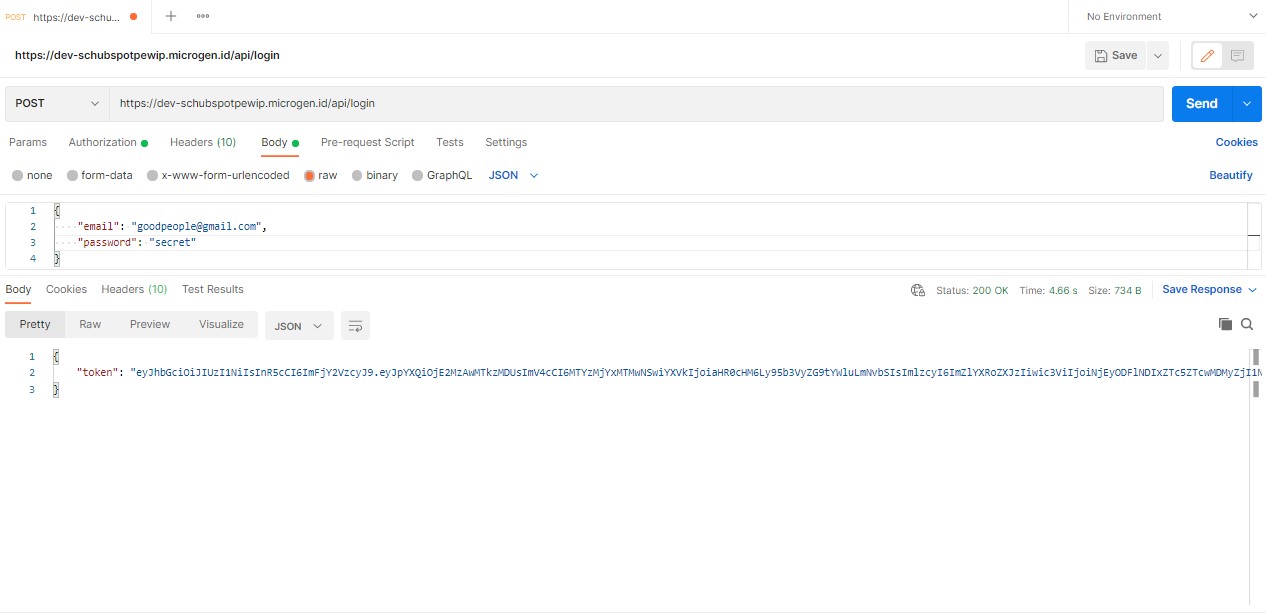Viewport: 1266px width, 613px height.
Task: Switch to the Headers (10) request tab
Action: pos(203,142)
